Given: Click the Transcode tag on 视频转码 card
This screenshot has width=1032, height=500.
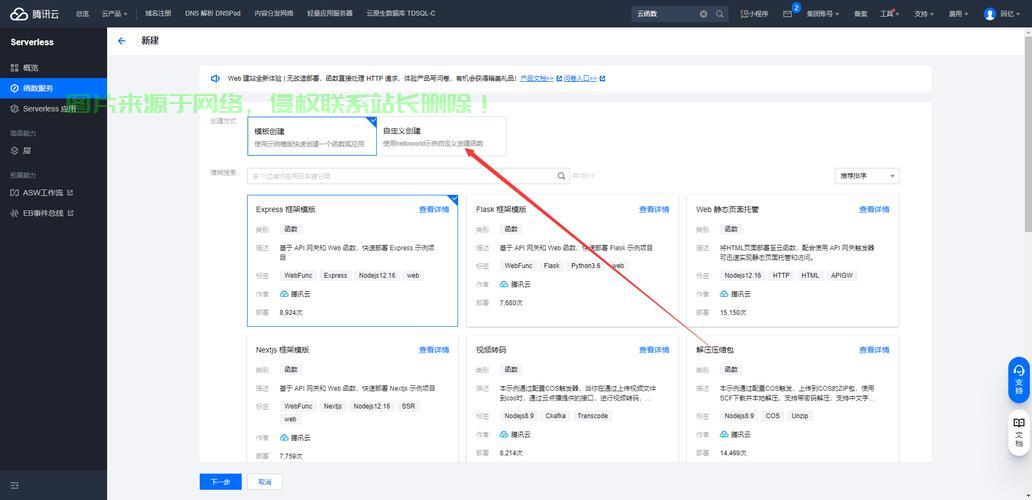Looking at the screenshot, I should tap(593, 416).
